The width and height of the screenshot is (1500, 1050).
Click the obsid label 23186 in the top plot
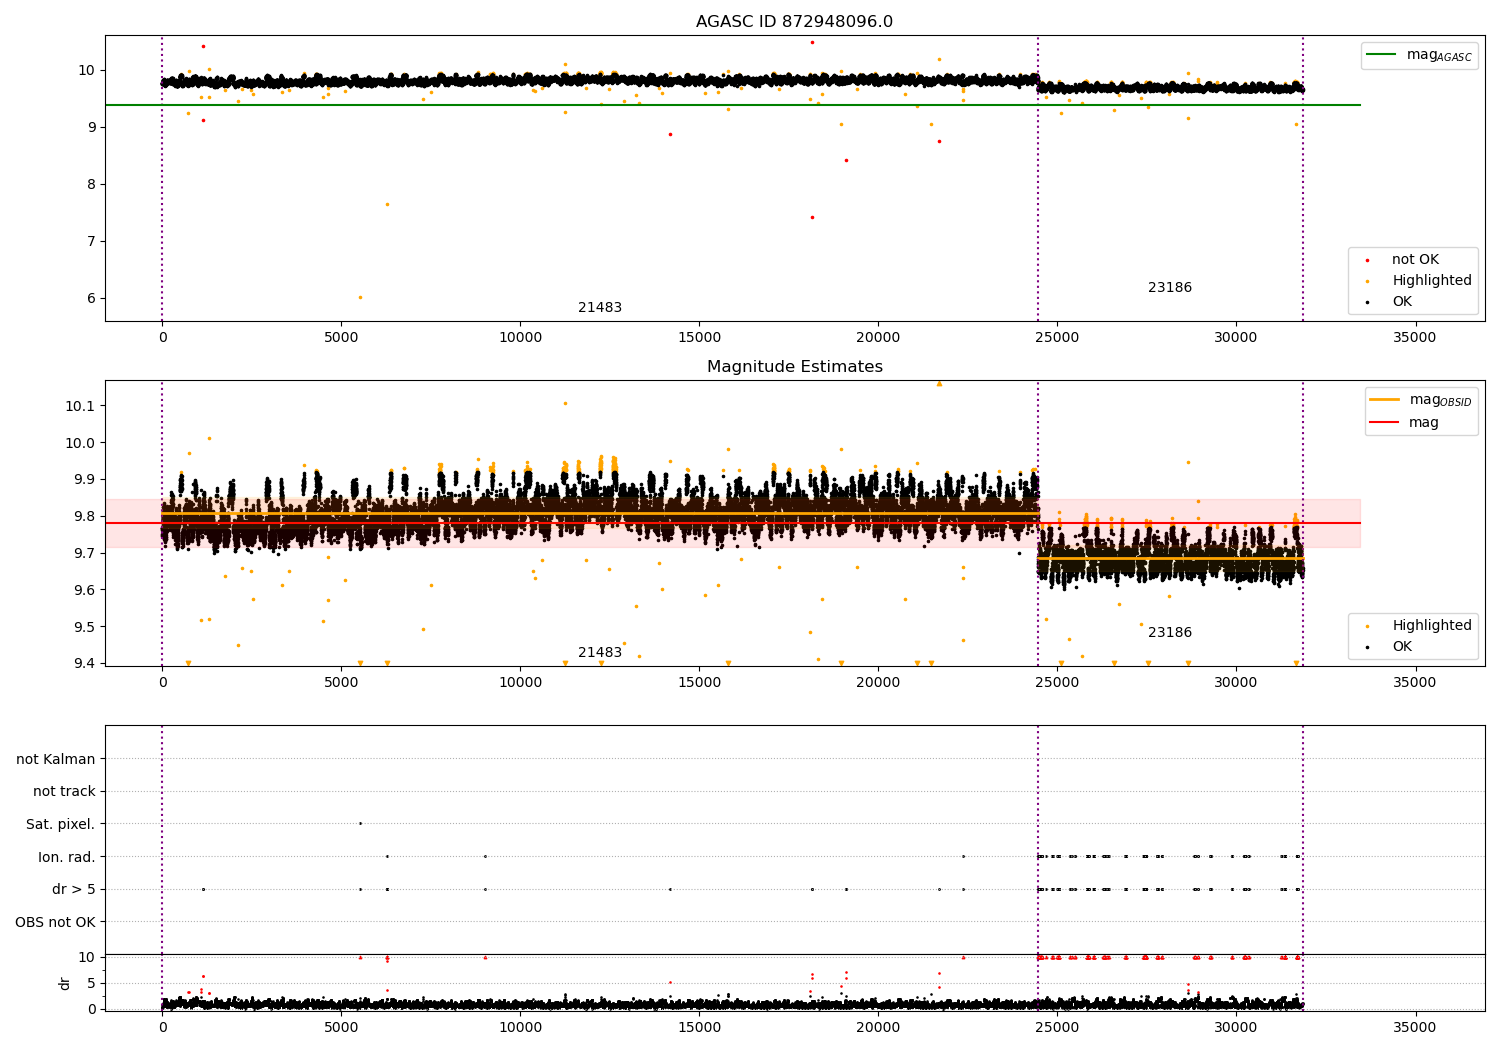1170,288
